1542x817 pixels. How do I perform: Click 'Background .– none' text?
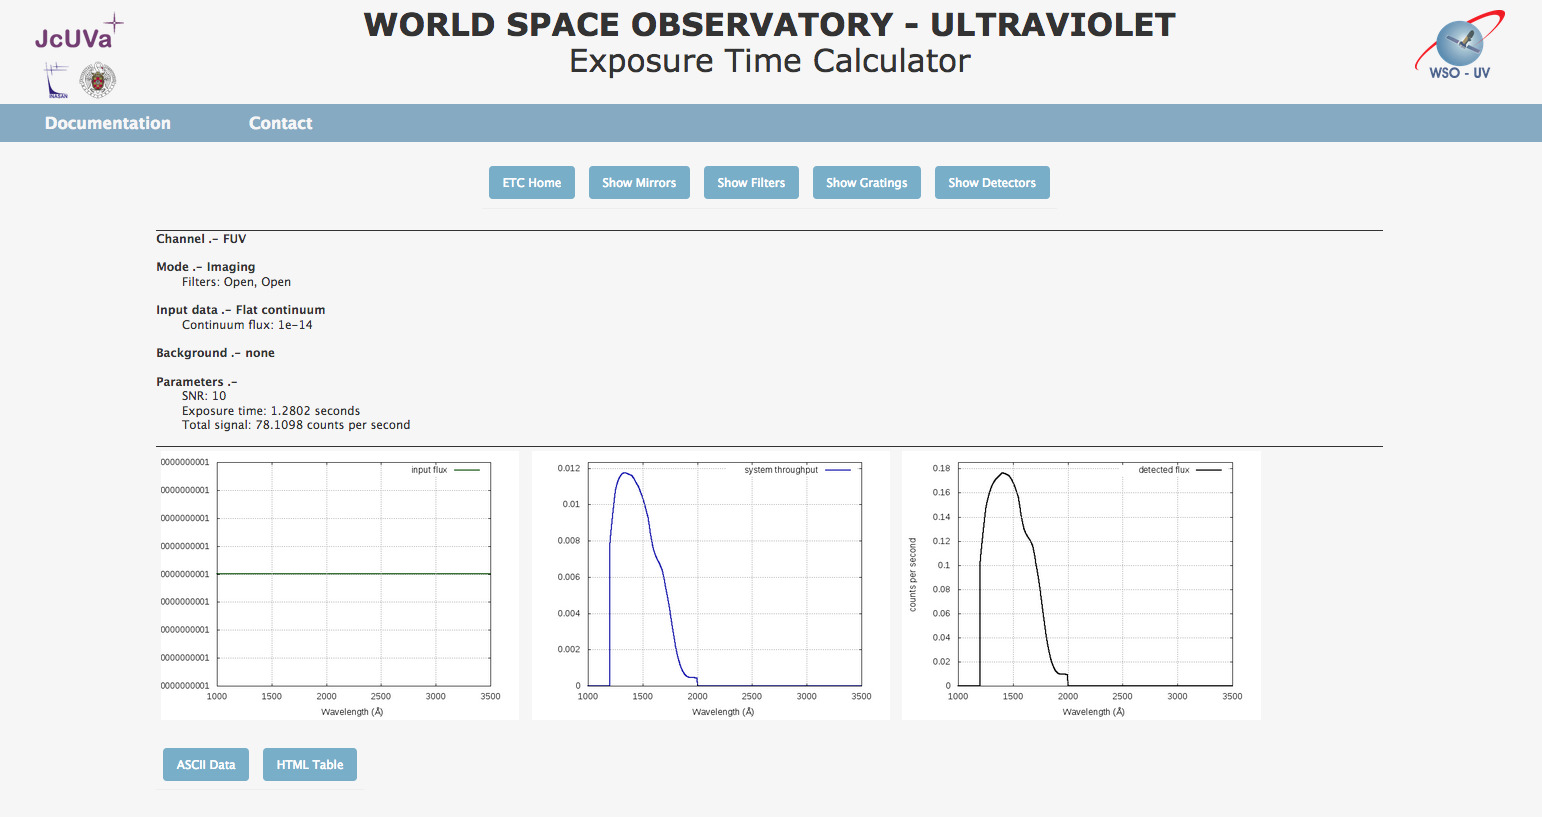coord(215,353)
